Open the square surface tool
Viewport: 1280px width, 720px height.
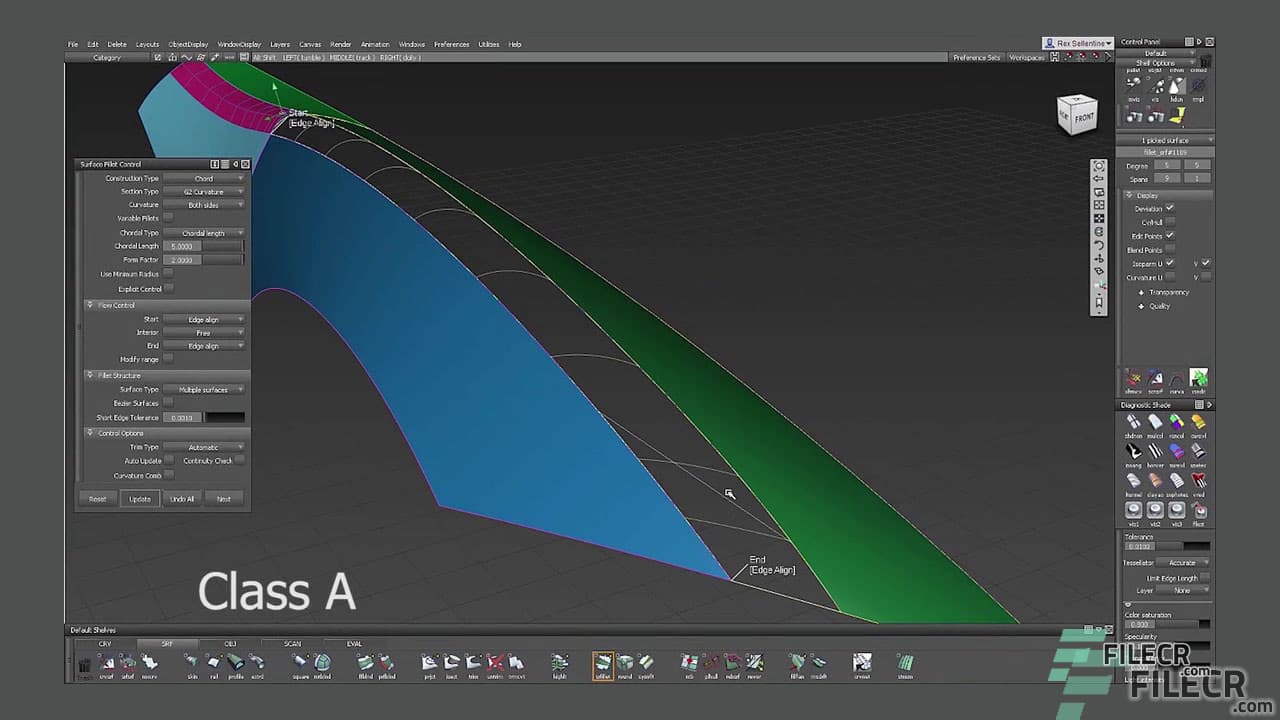(x=300, y=663)
